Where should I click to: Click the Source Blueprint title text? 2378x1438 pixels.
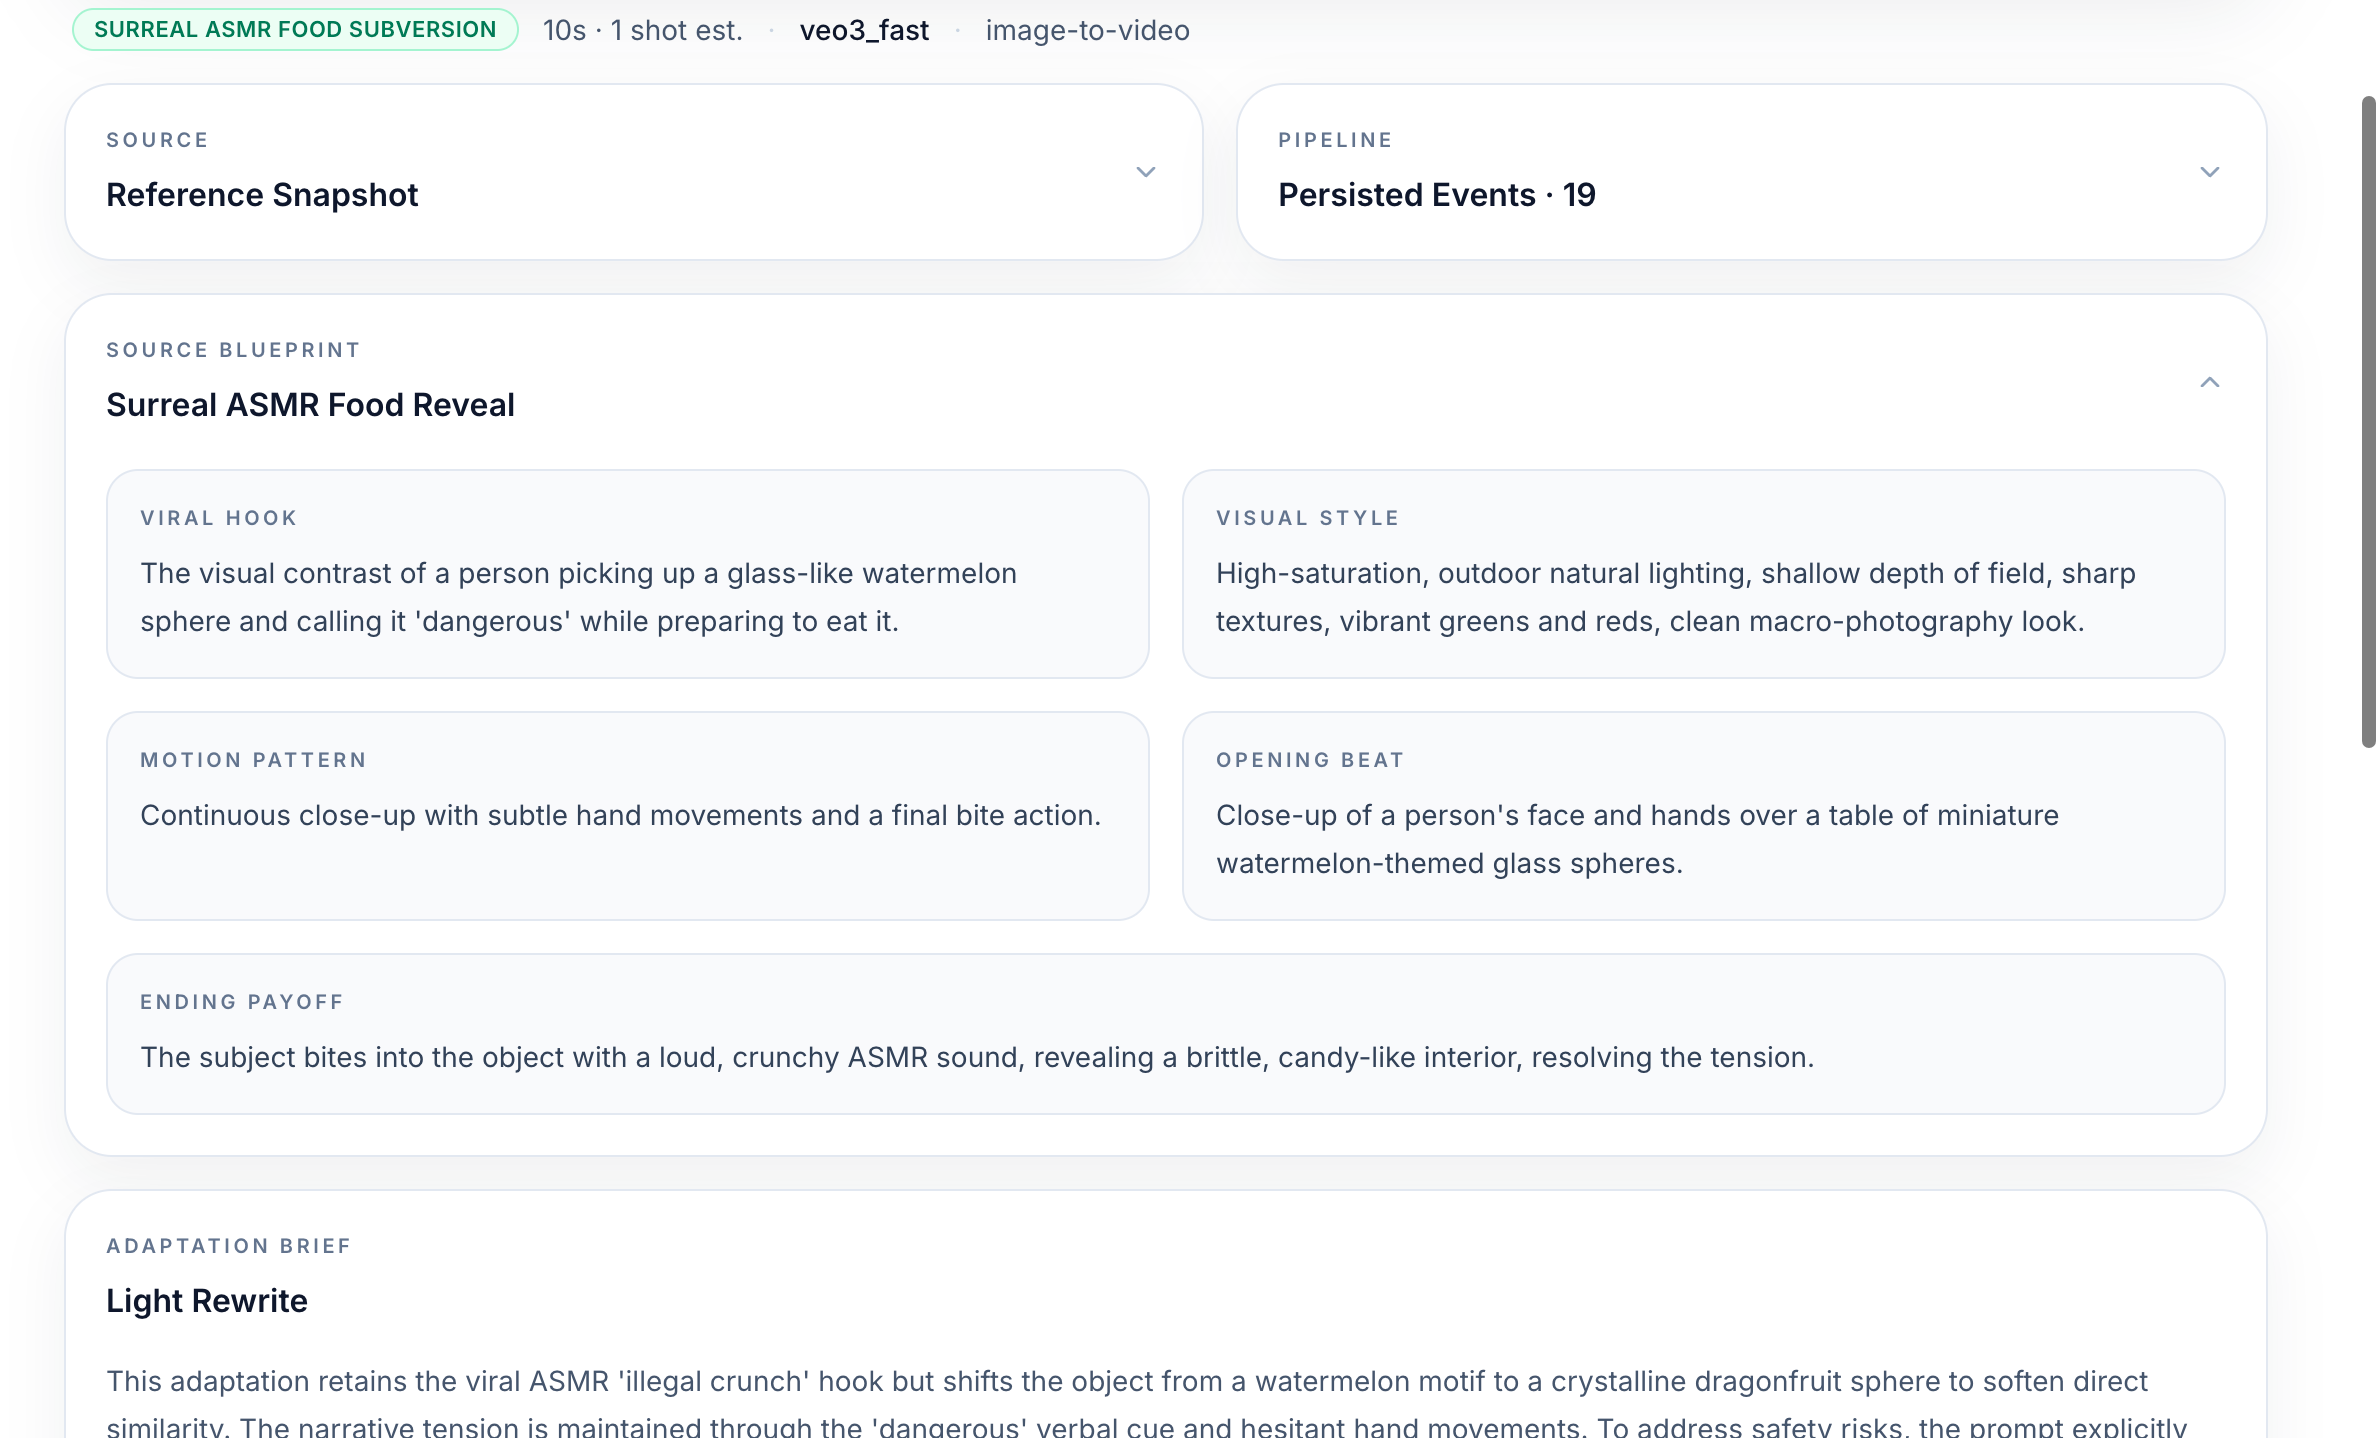tap(310, 404)
